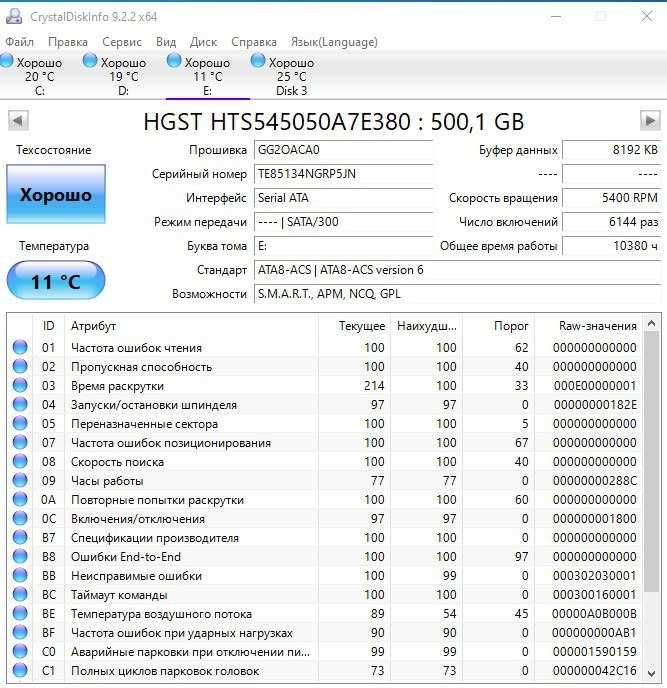Open the Файл menu

(19, 42)
